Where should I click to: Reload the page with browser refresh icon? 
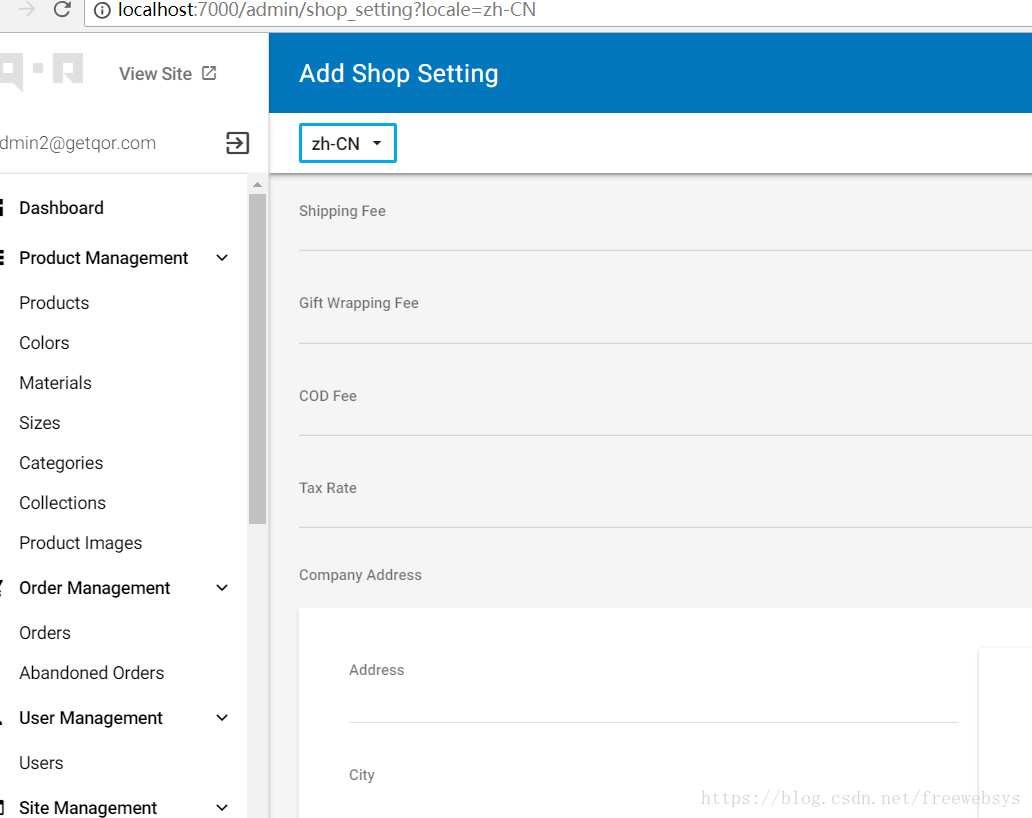click(62, 9)
